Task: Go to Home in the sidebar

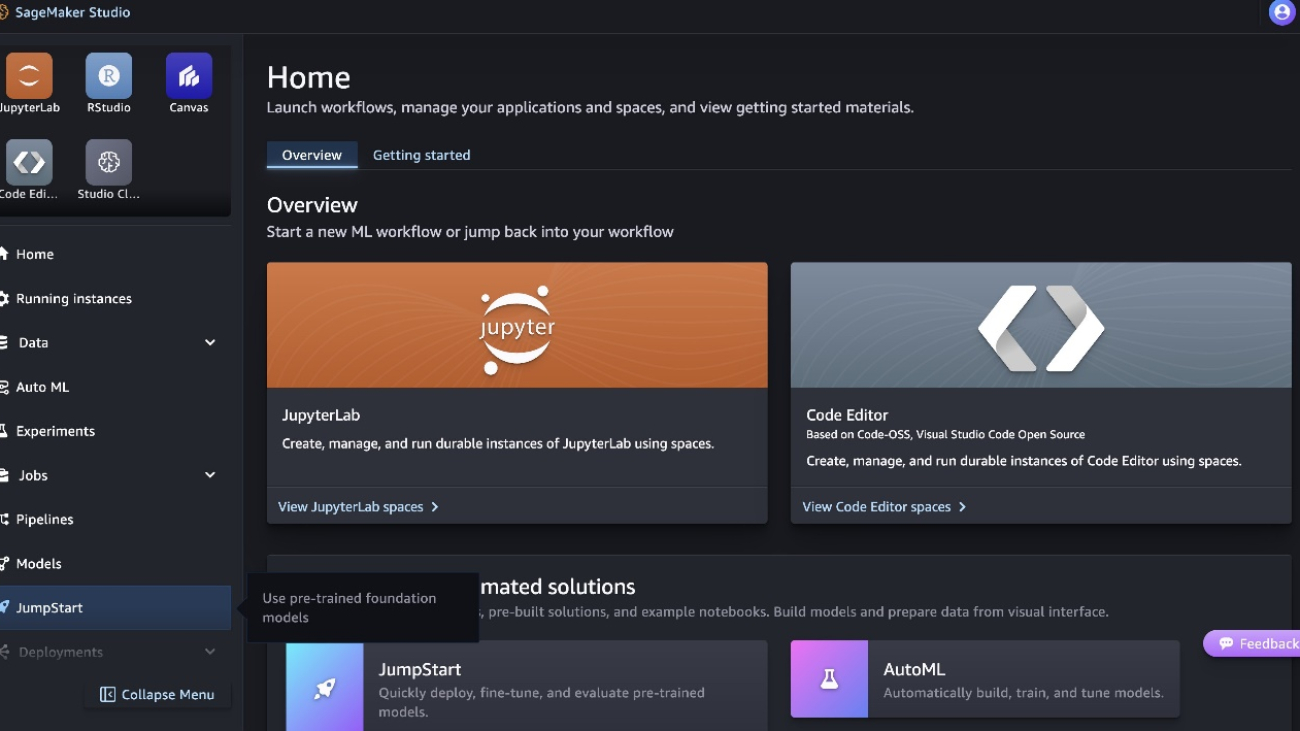Action: pyautogui.click(x=115, y=254)
